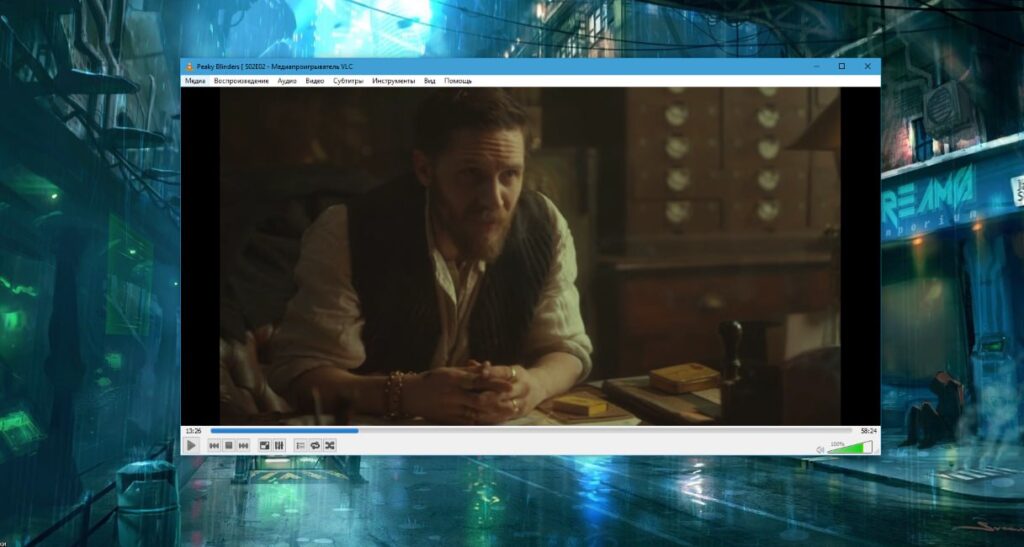
Task: Open the Медиа menu
Action: point(195,80)
